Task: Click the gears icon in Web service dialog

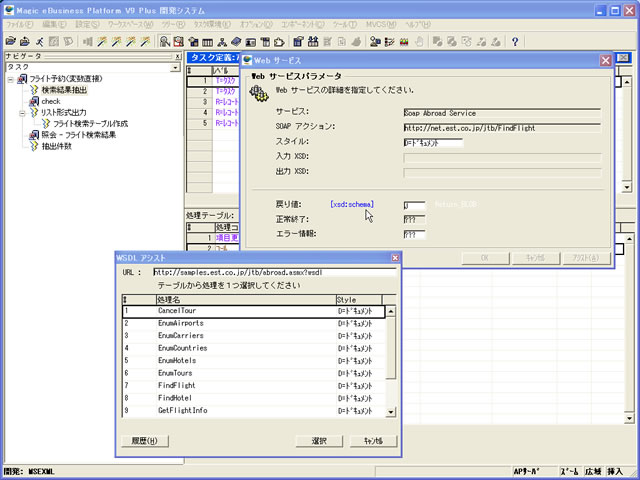Action: coord(259,94)
